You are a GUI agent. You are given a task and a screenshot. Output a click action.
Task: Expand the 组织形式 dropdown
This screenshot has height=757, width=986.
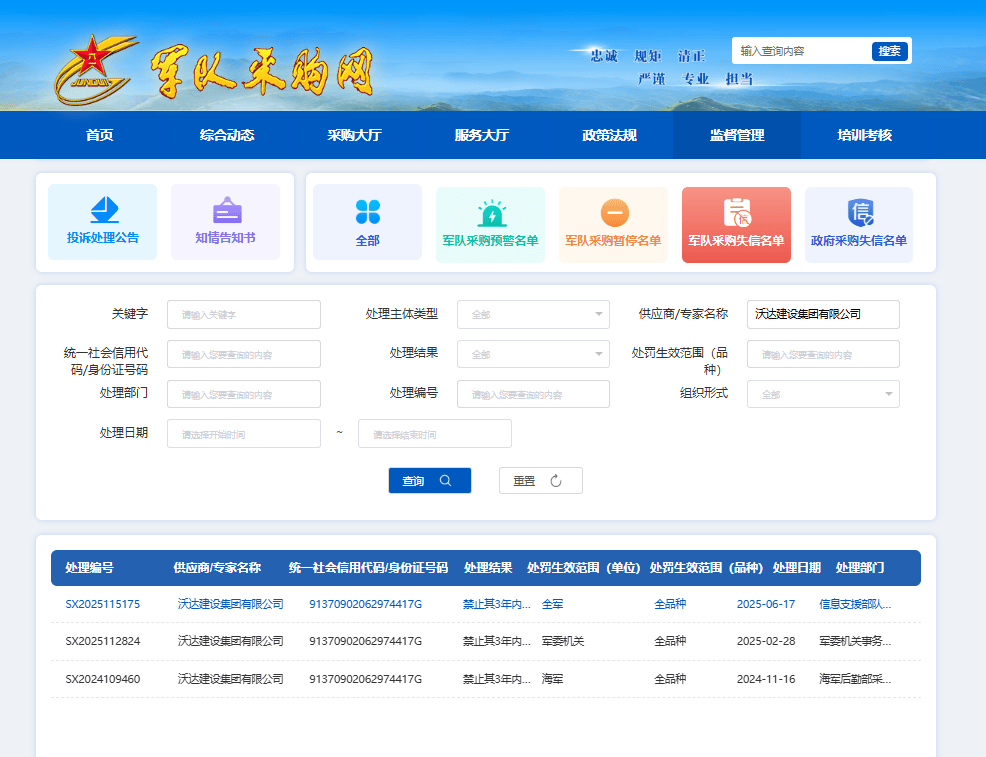823,394
